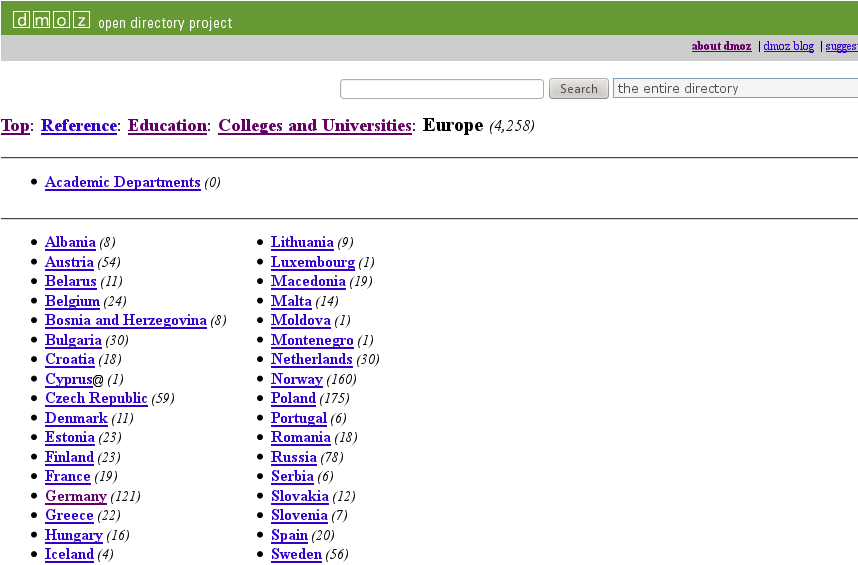The height and width of the screenshot is (565, 858).
Task: Browse the Poland universities listing
Action: (x=293, y=399)
